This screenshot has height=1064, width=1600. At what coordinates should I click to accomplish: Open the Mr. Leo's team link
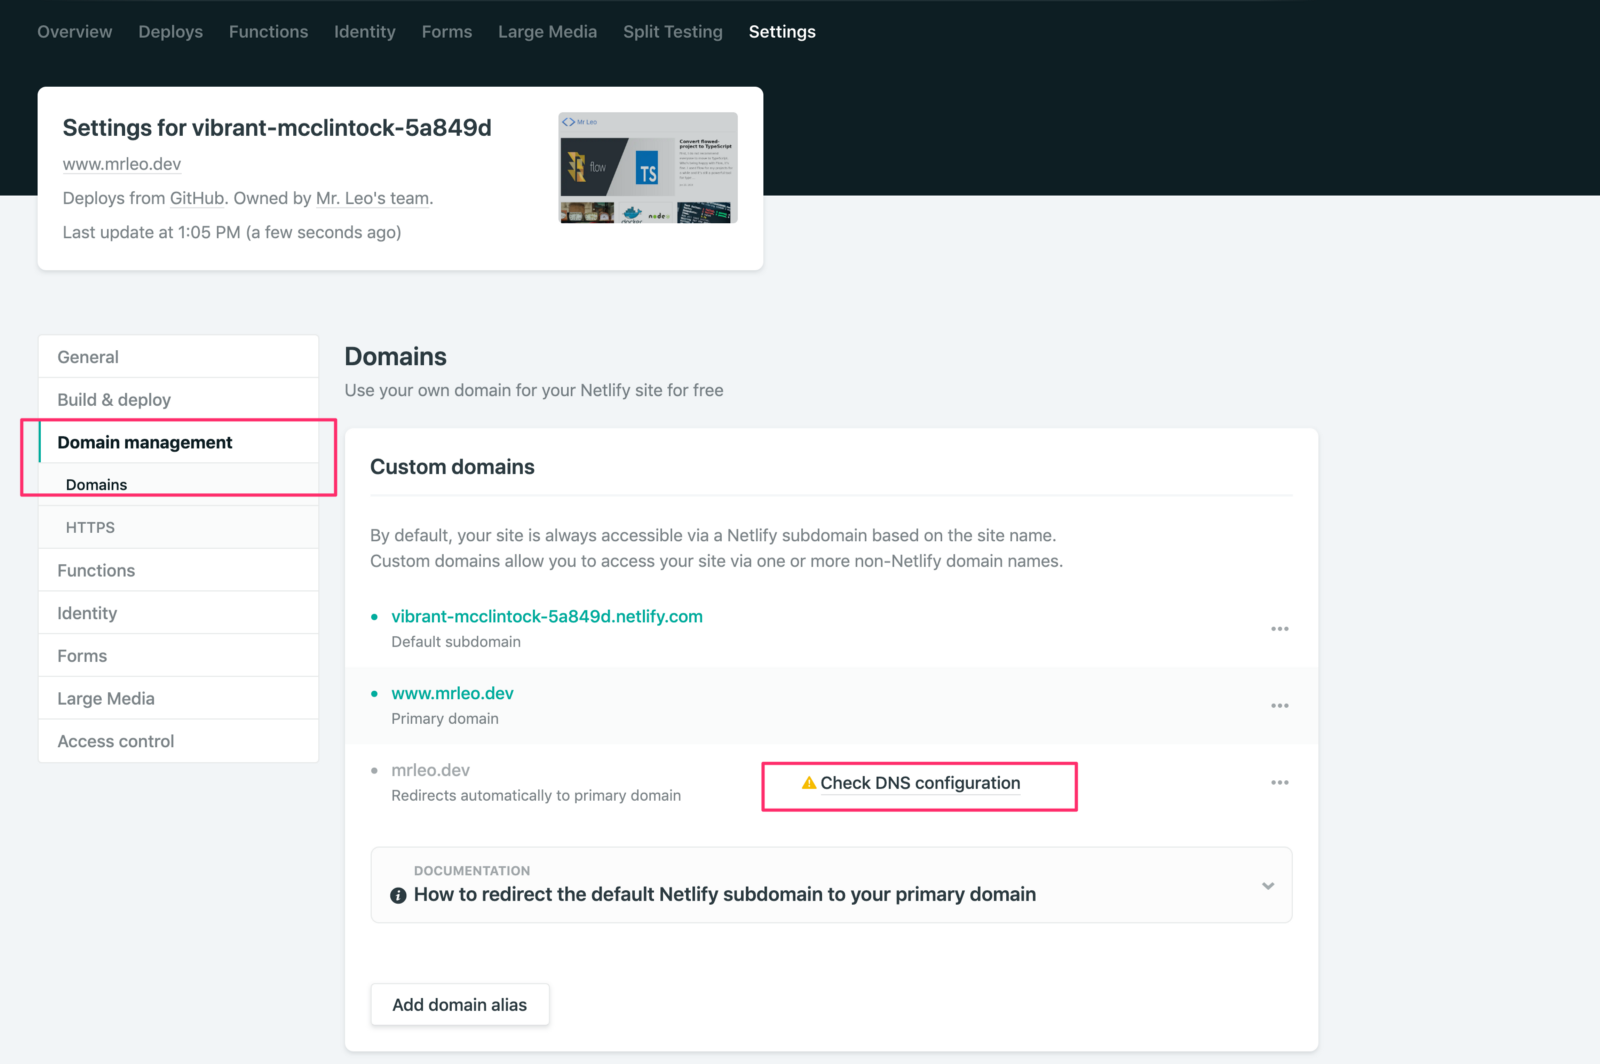tap(373, 198)
